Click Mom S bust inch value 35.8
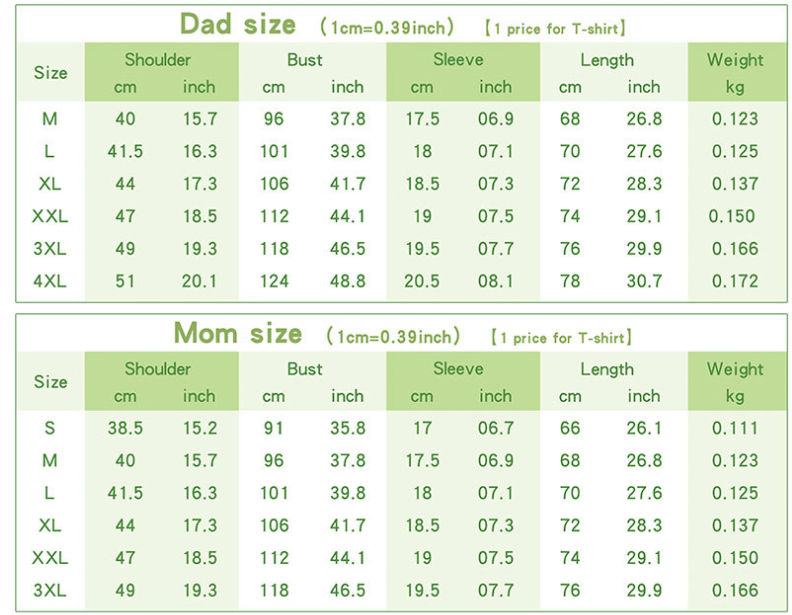Screen dimensions: 792x615 [348, 428]
